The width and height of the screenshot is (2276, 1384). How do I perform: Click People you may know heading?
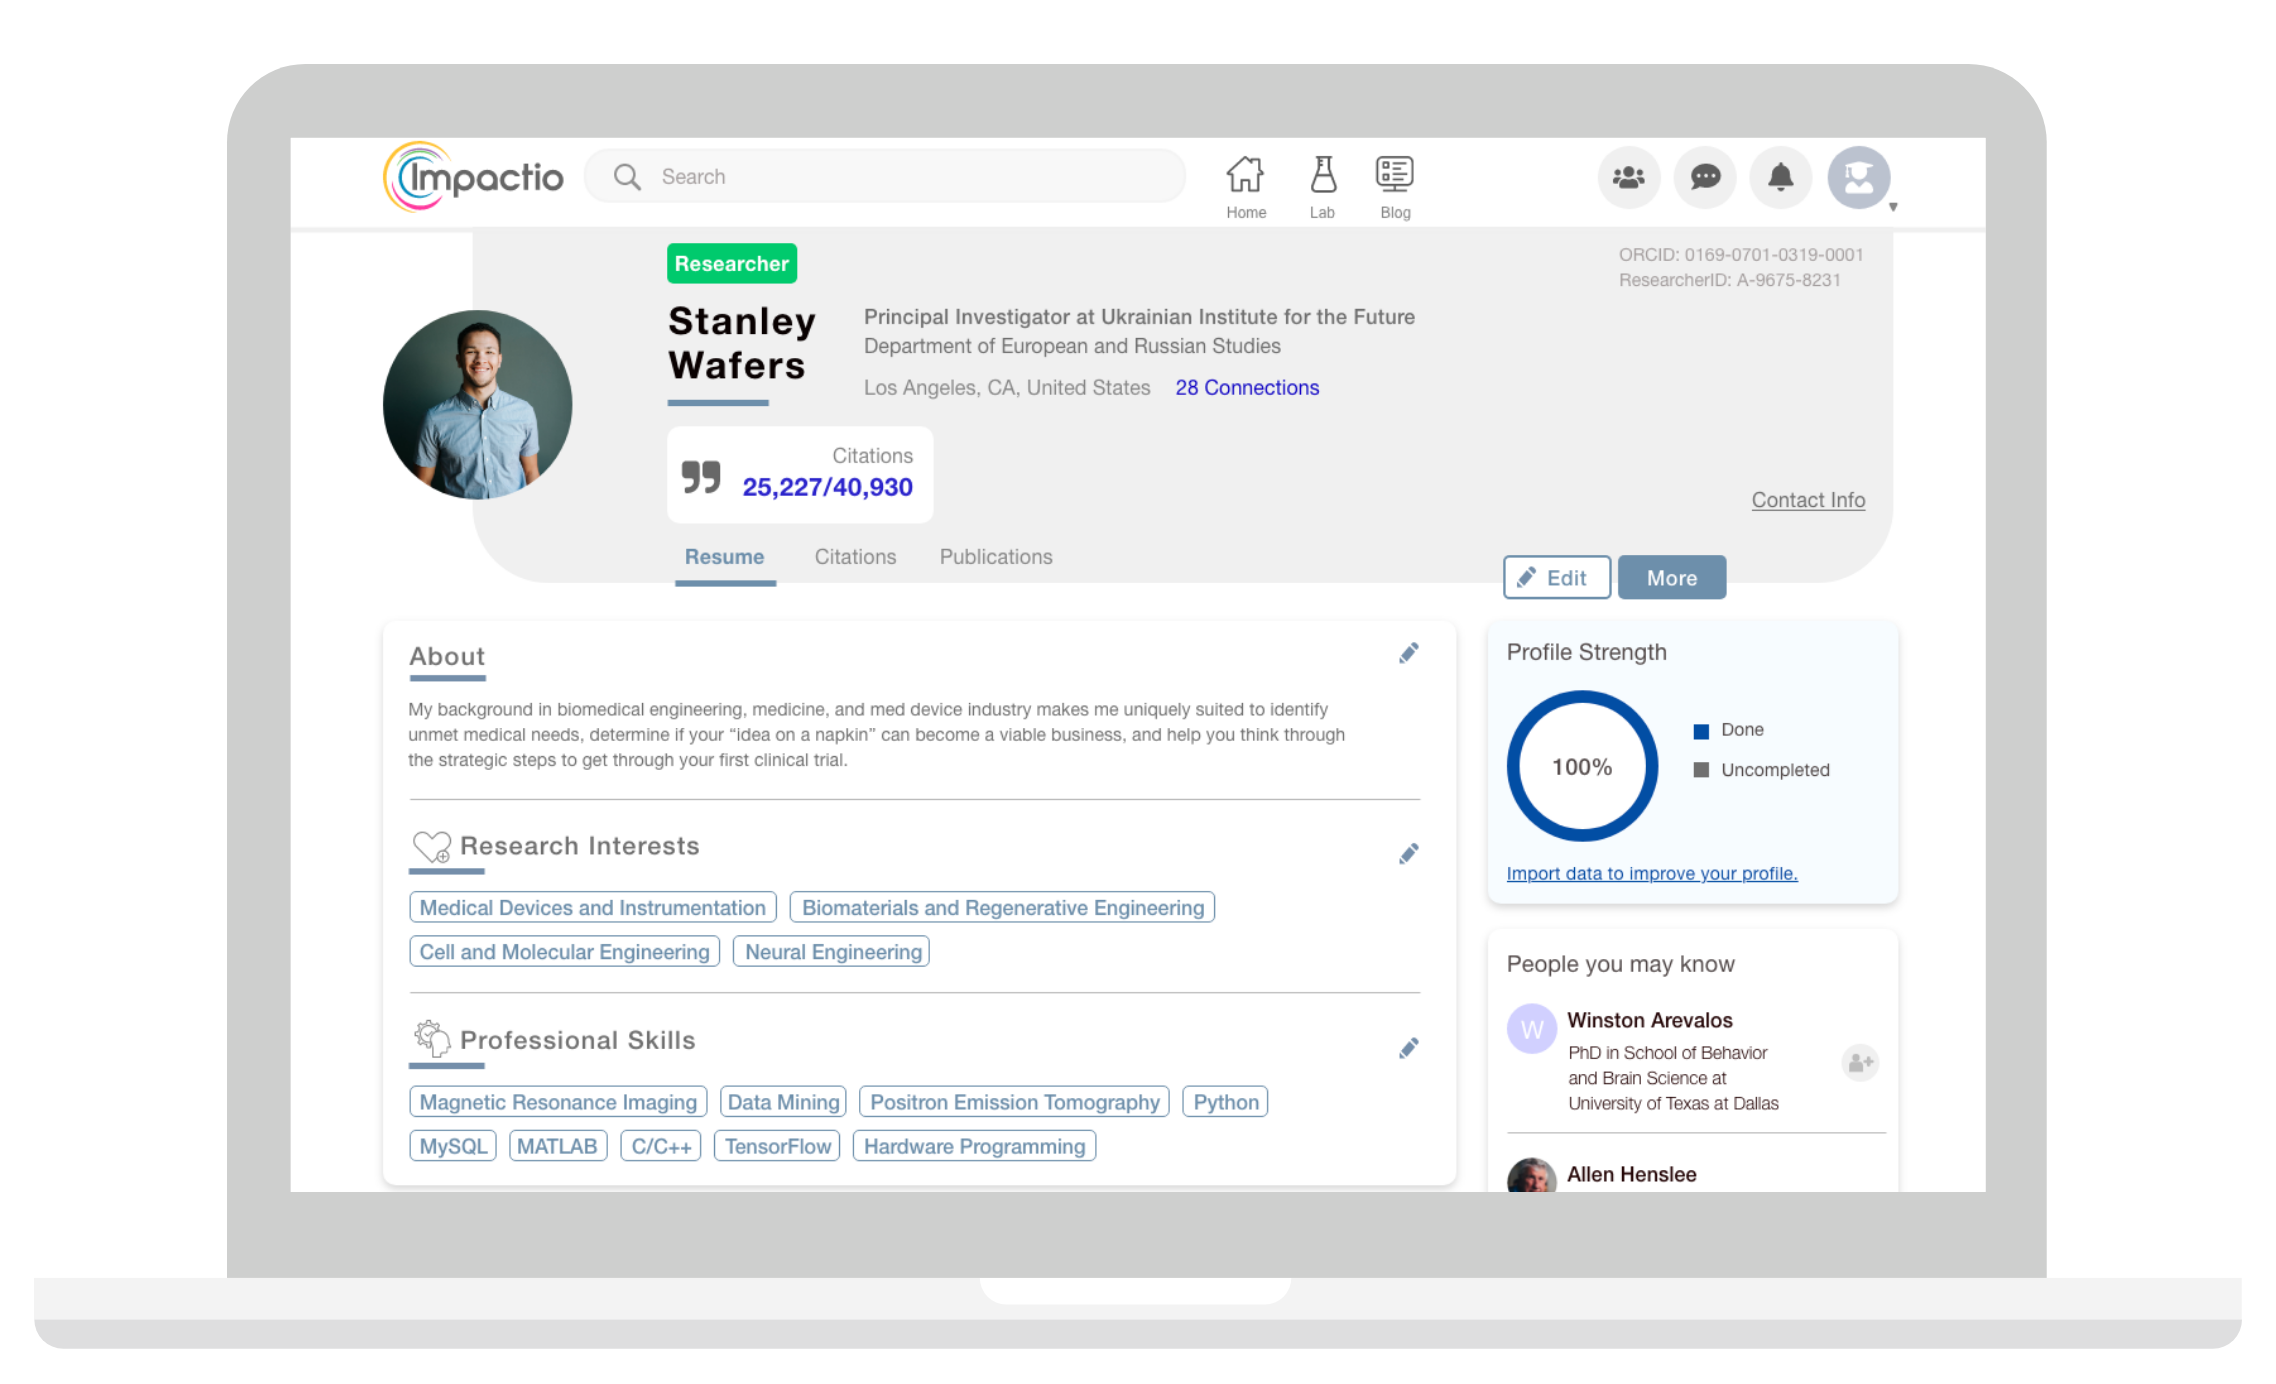(x=1621, y=964)
